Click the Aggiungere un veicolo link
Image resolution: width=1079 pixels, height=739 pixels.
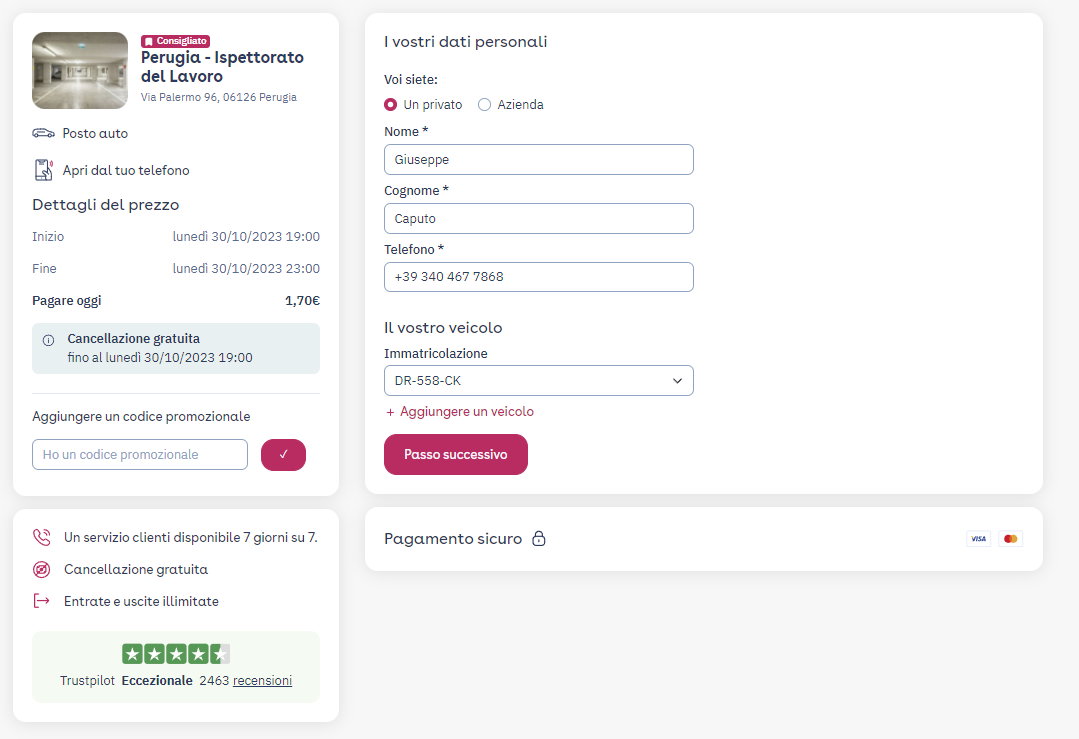pos(460,411)
